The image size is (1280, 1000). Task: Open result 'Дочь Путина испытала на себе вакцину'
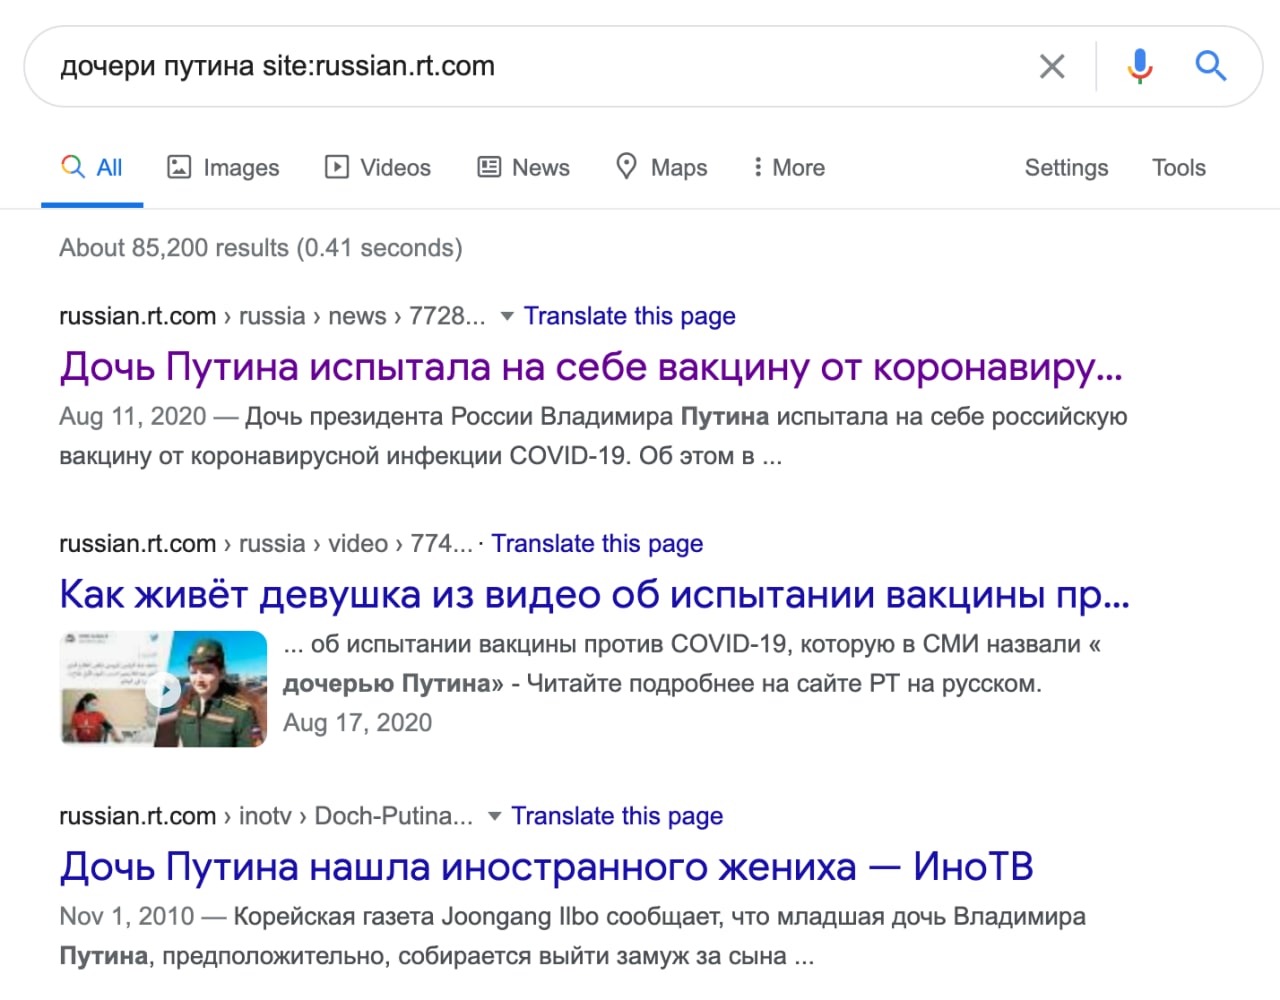click(591, 367)
